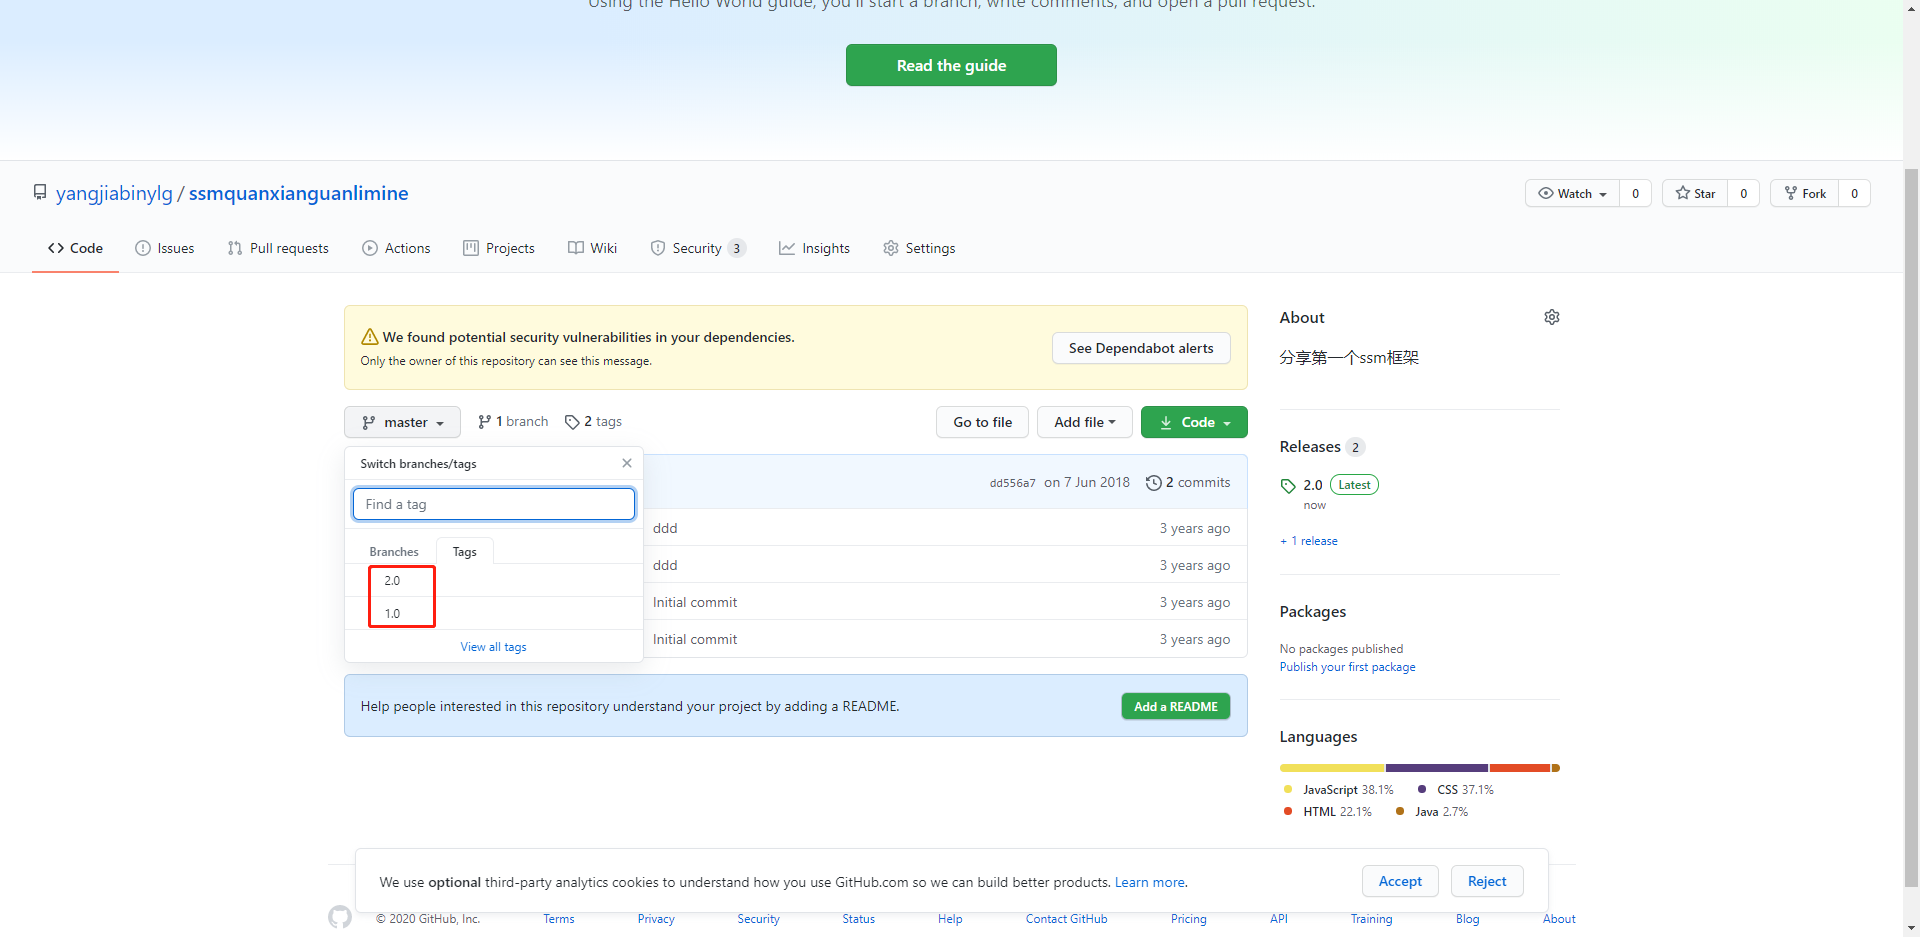This screenshot has width=1920, height=937.
Task: Click See Dependabot alerts button
Action: tap(1141, 348)
